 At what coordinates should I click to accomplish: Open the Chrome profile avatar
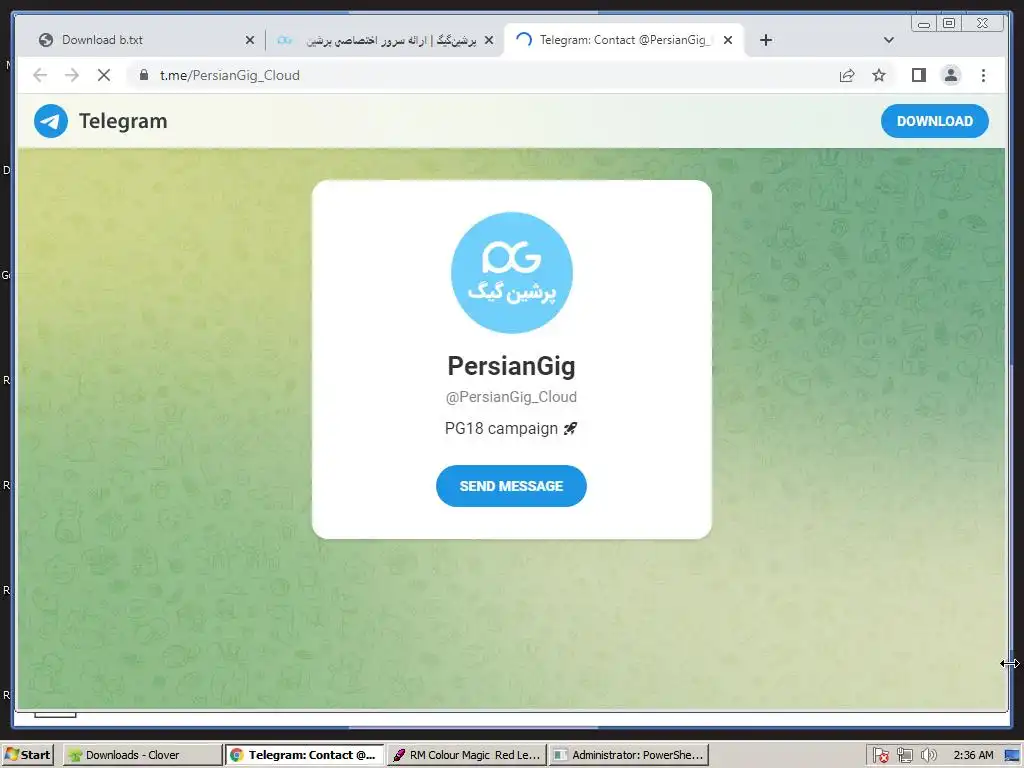pyautogui.click(x=951, y=75)
